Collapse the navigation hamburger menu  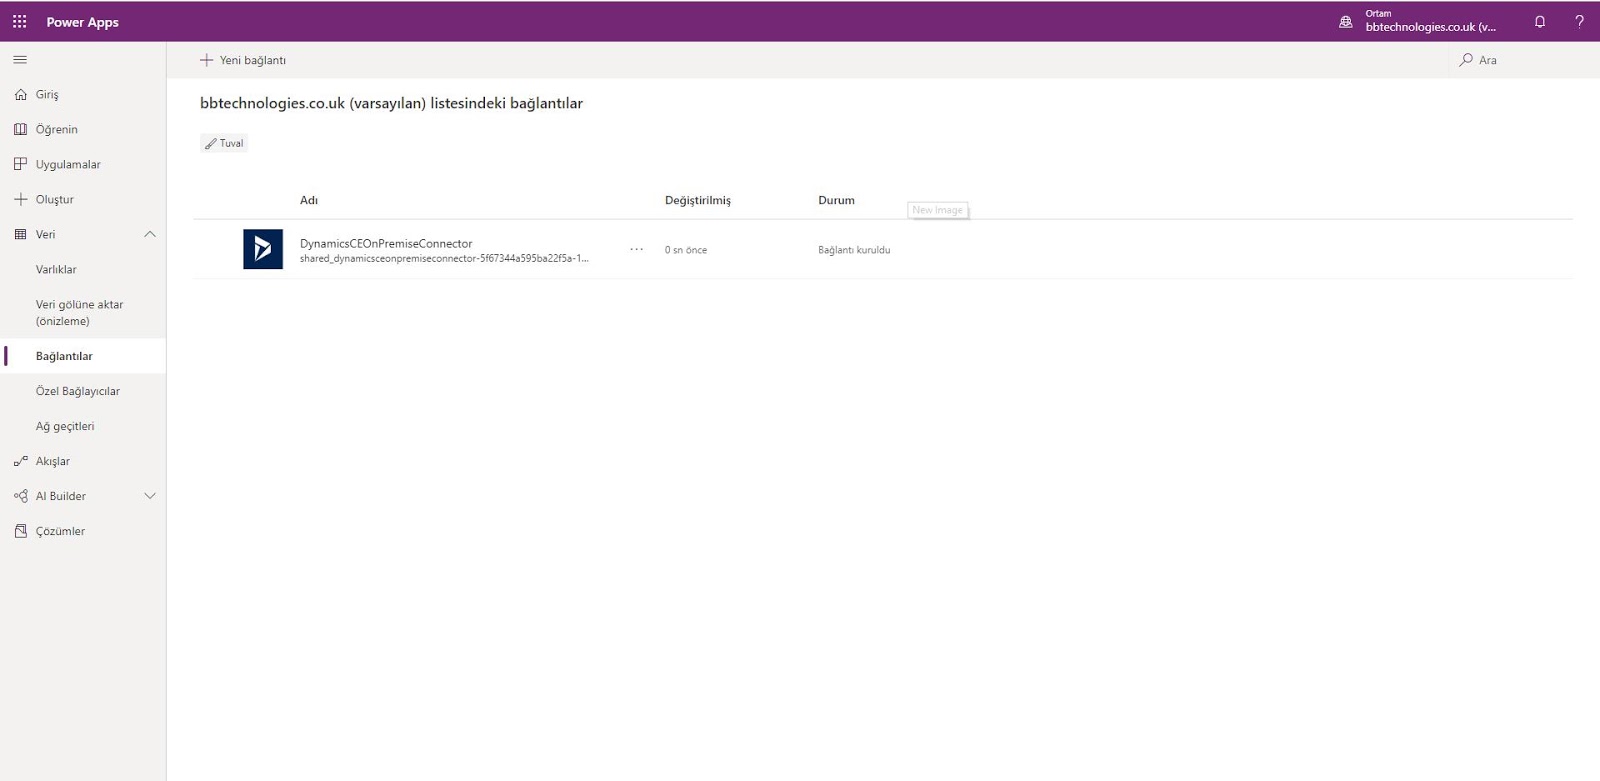20,60
